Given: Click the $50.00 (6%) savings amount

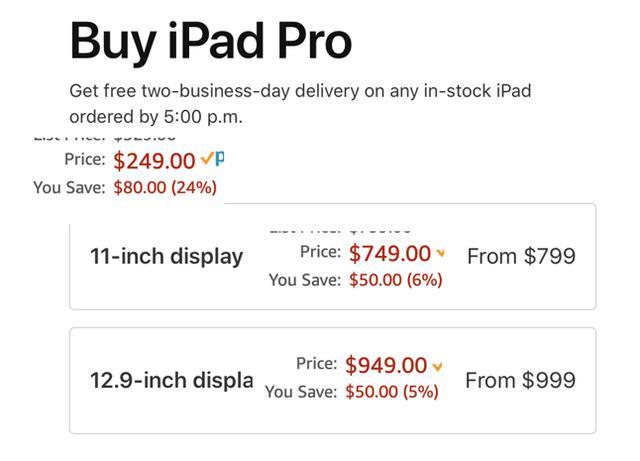Looking at the screenshot, I should click(x=396, y=280).
